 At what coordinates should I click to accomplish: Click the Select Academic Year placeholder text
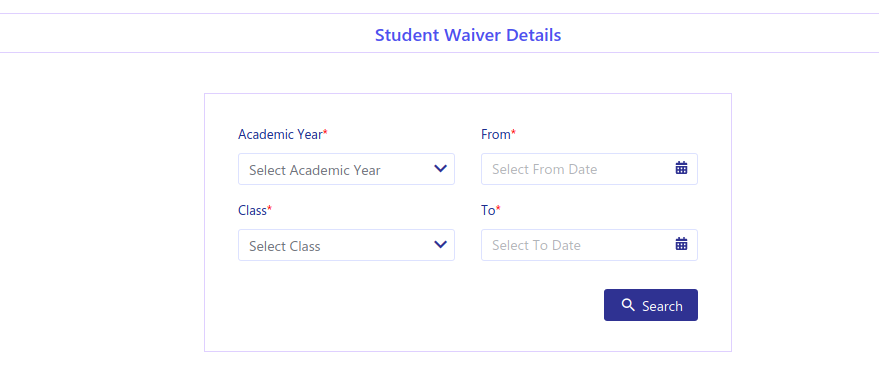tap(314, 170)
